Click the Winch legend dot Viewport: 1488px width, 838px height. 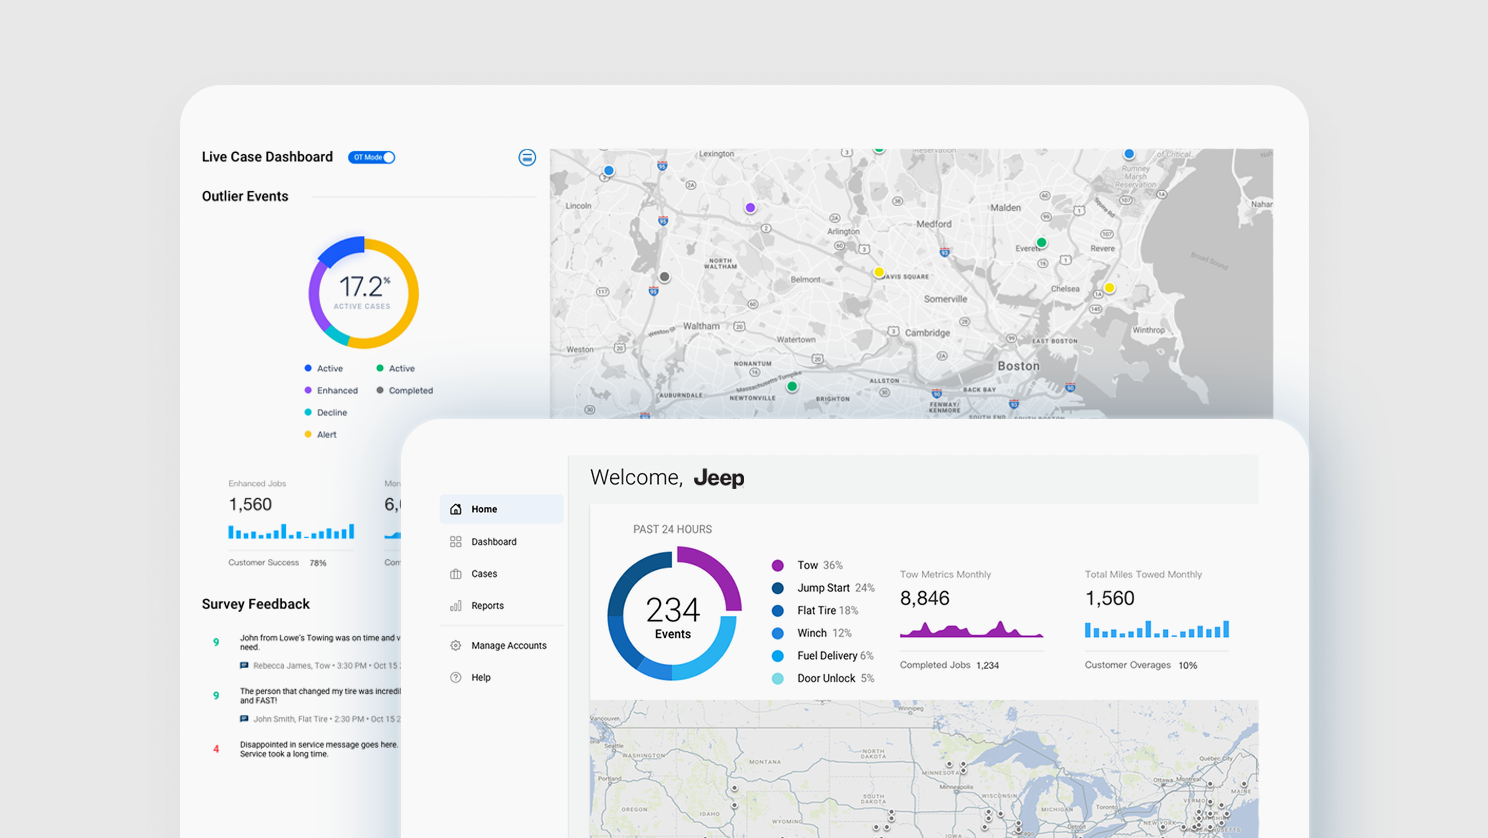(x=777, y=633)
